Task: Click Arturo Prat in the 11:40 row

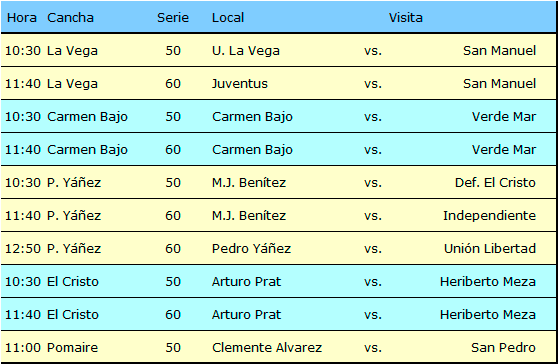Action: coord(246,315)
